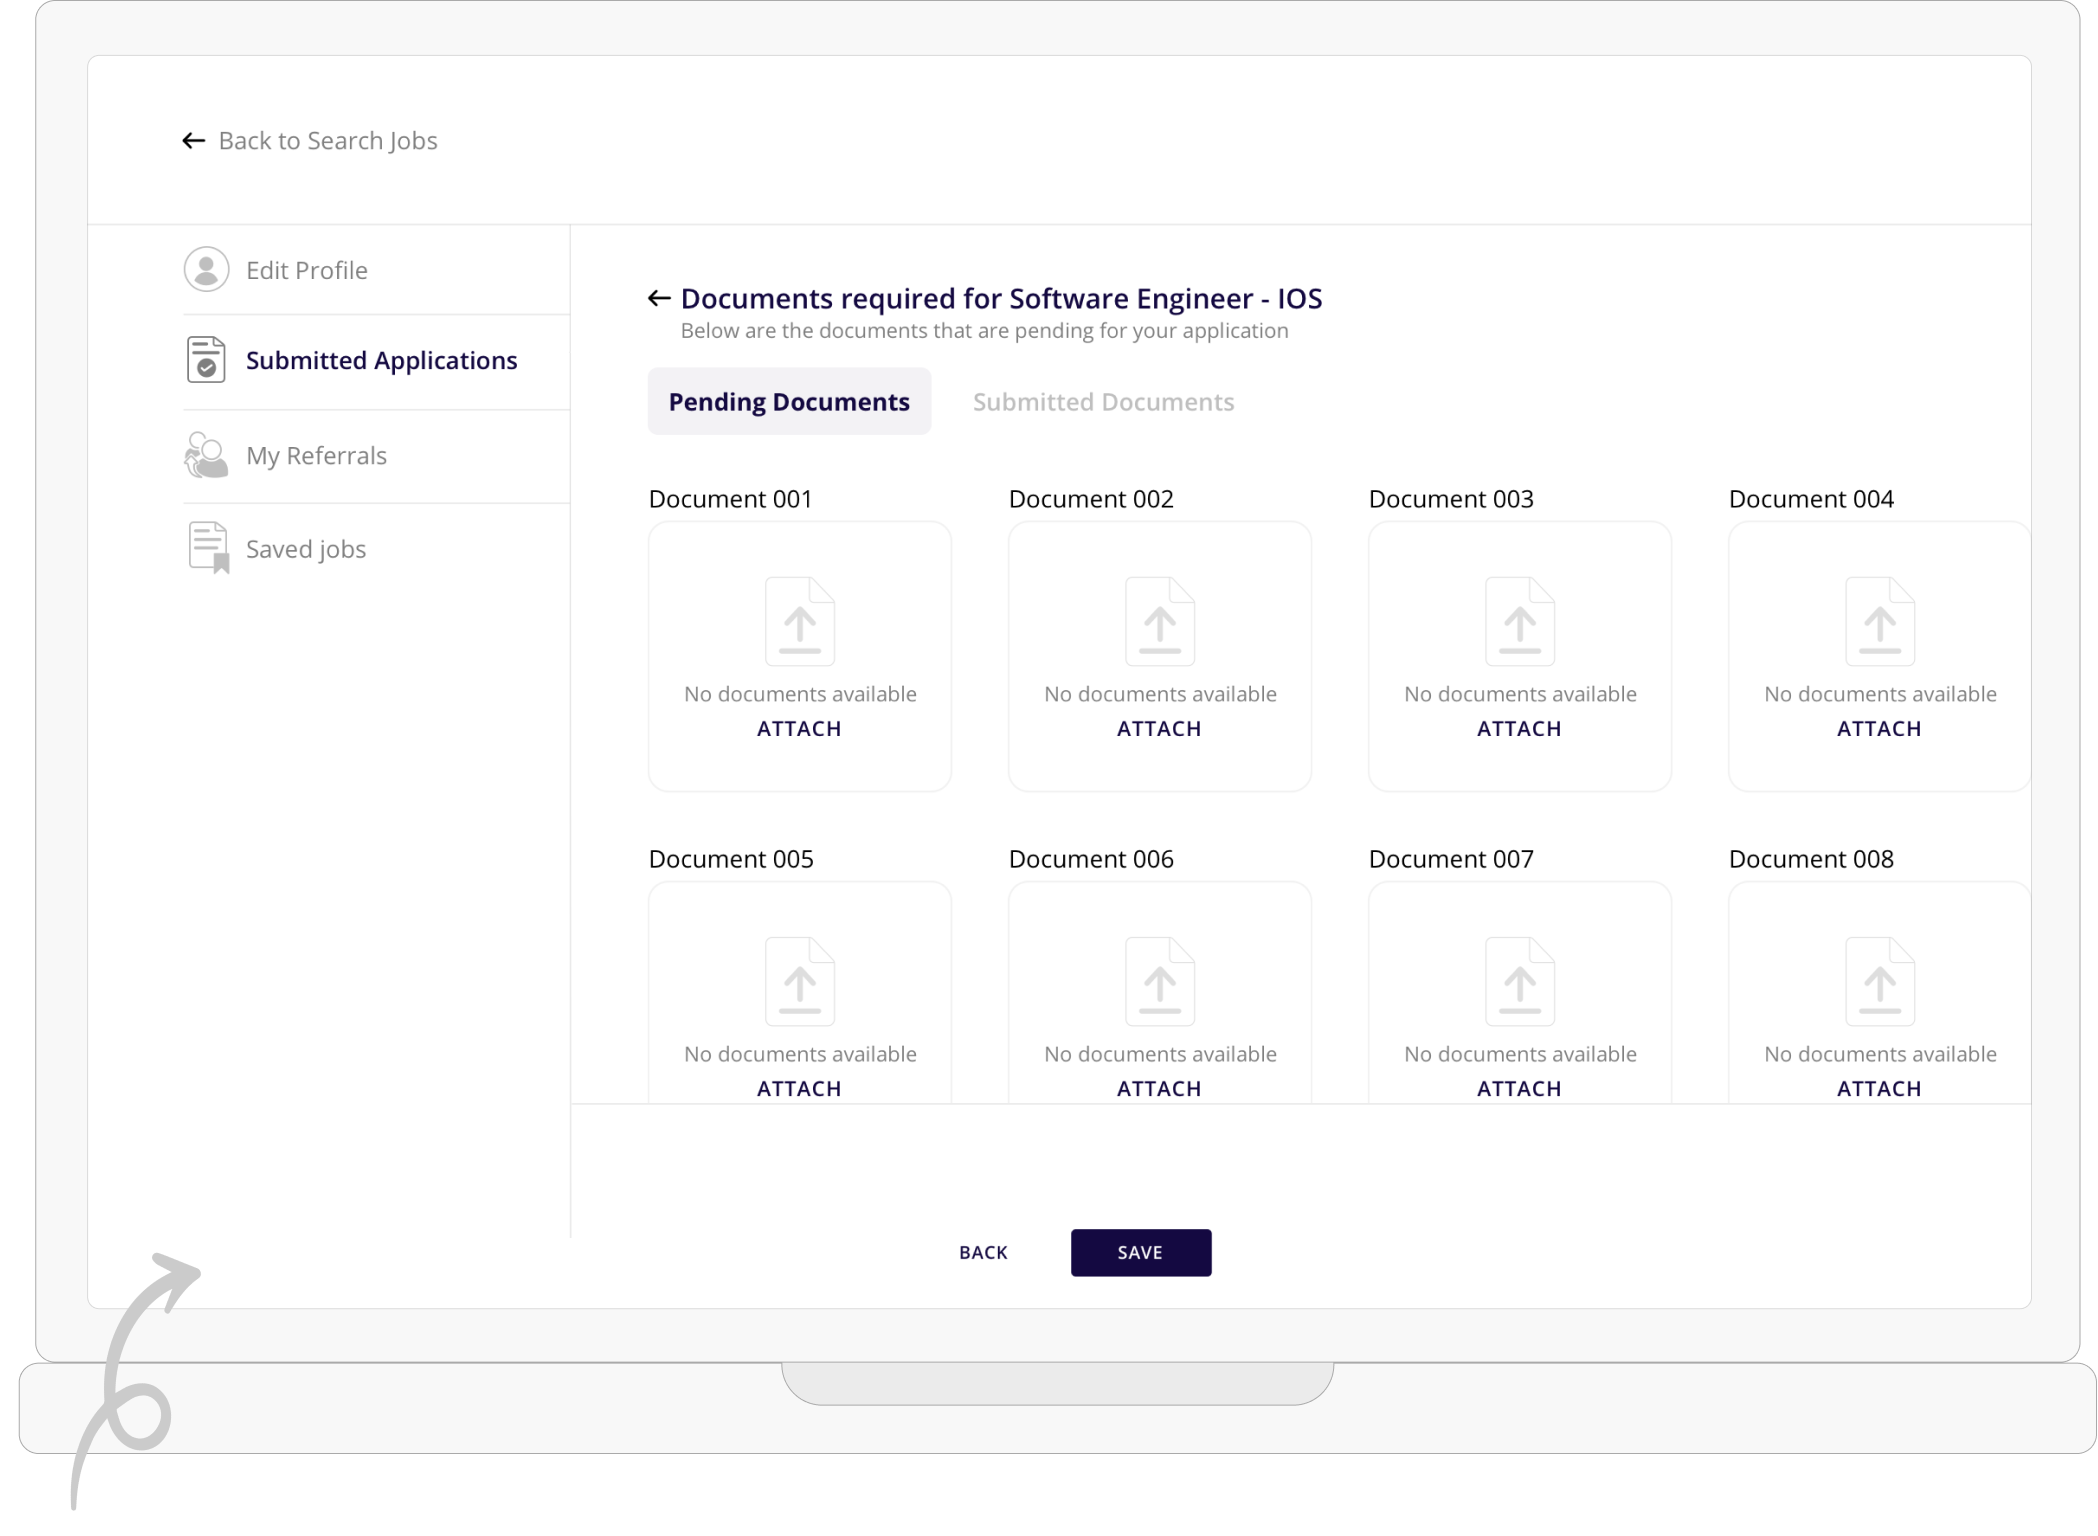Image resolution: width=2098 pixels, height=1536 pixels.
Task: Click left arrow next to Back to Search Jobs
Action: (x=193, y=141)
